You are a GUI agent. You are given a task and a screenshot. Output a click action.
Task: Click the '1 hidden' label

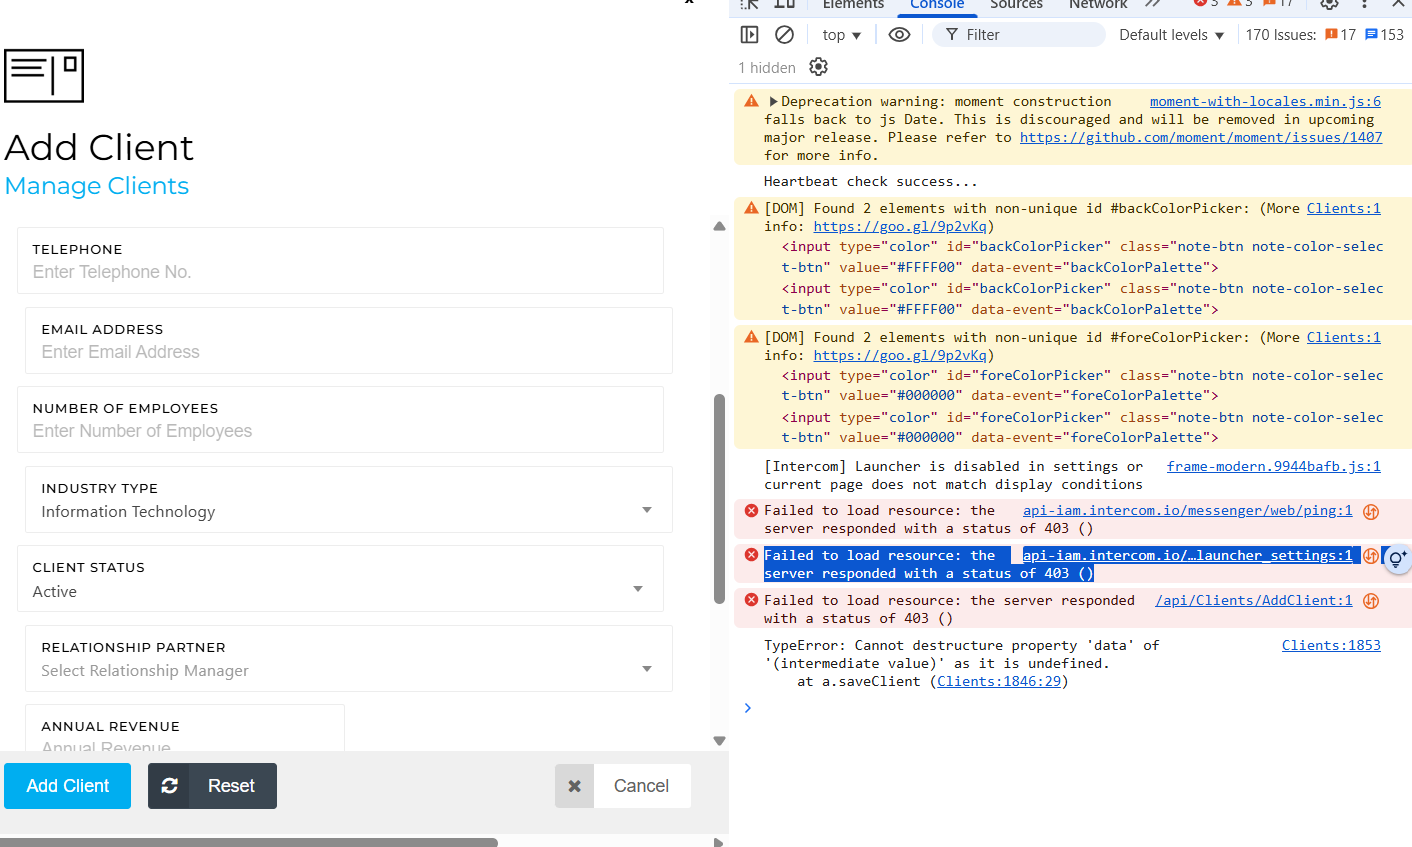pyautogui.click(x=767, y=68)
